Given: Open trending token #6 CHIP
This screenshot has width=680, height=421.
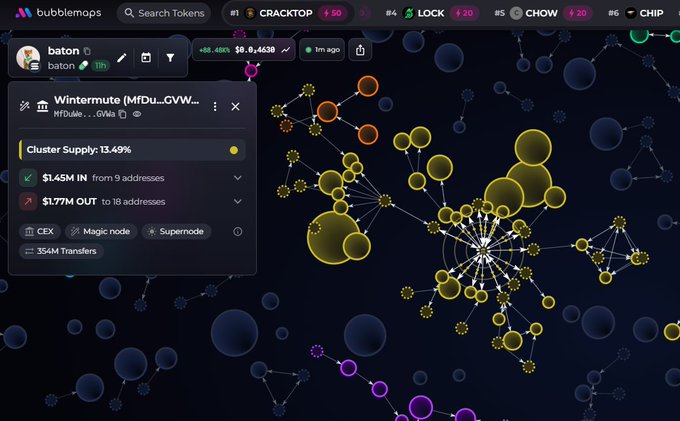Looking at the screenshot, I should click(636, 13).
